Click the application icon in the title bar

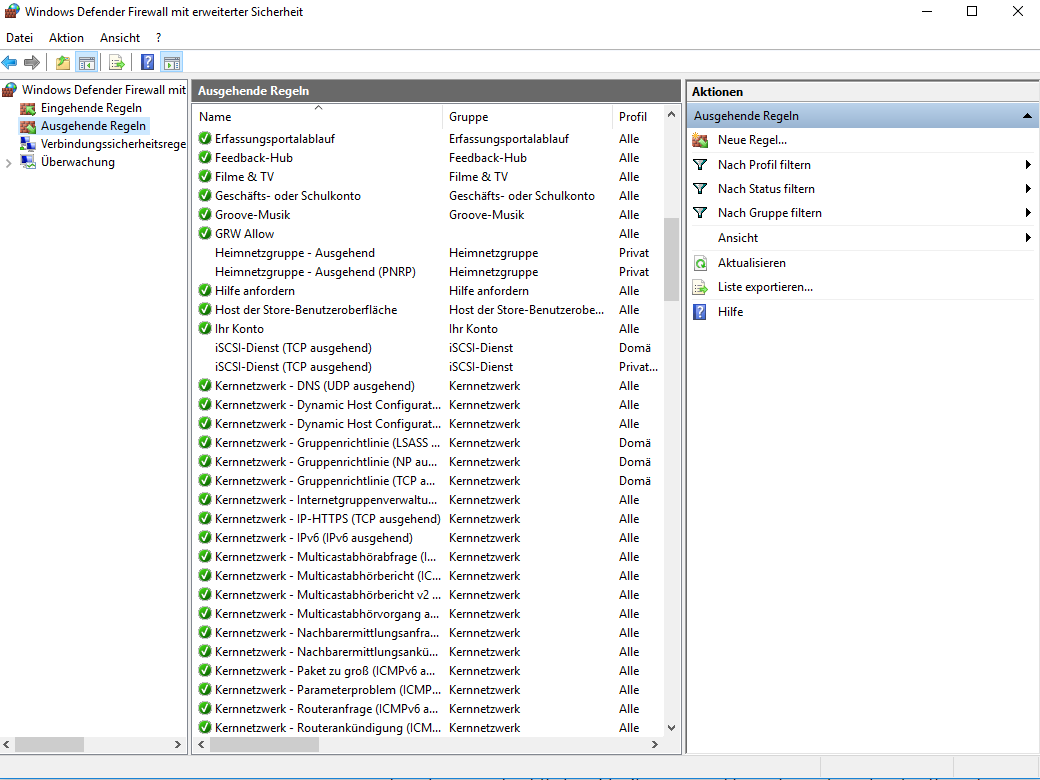(x=12, y=11)
